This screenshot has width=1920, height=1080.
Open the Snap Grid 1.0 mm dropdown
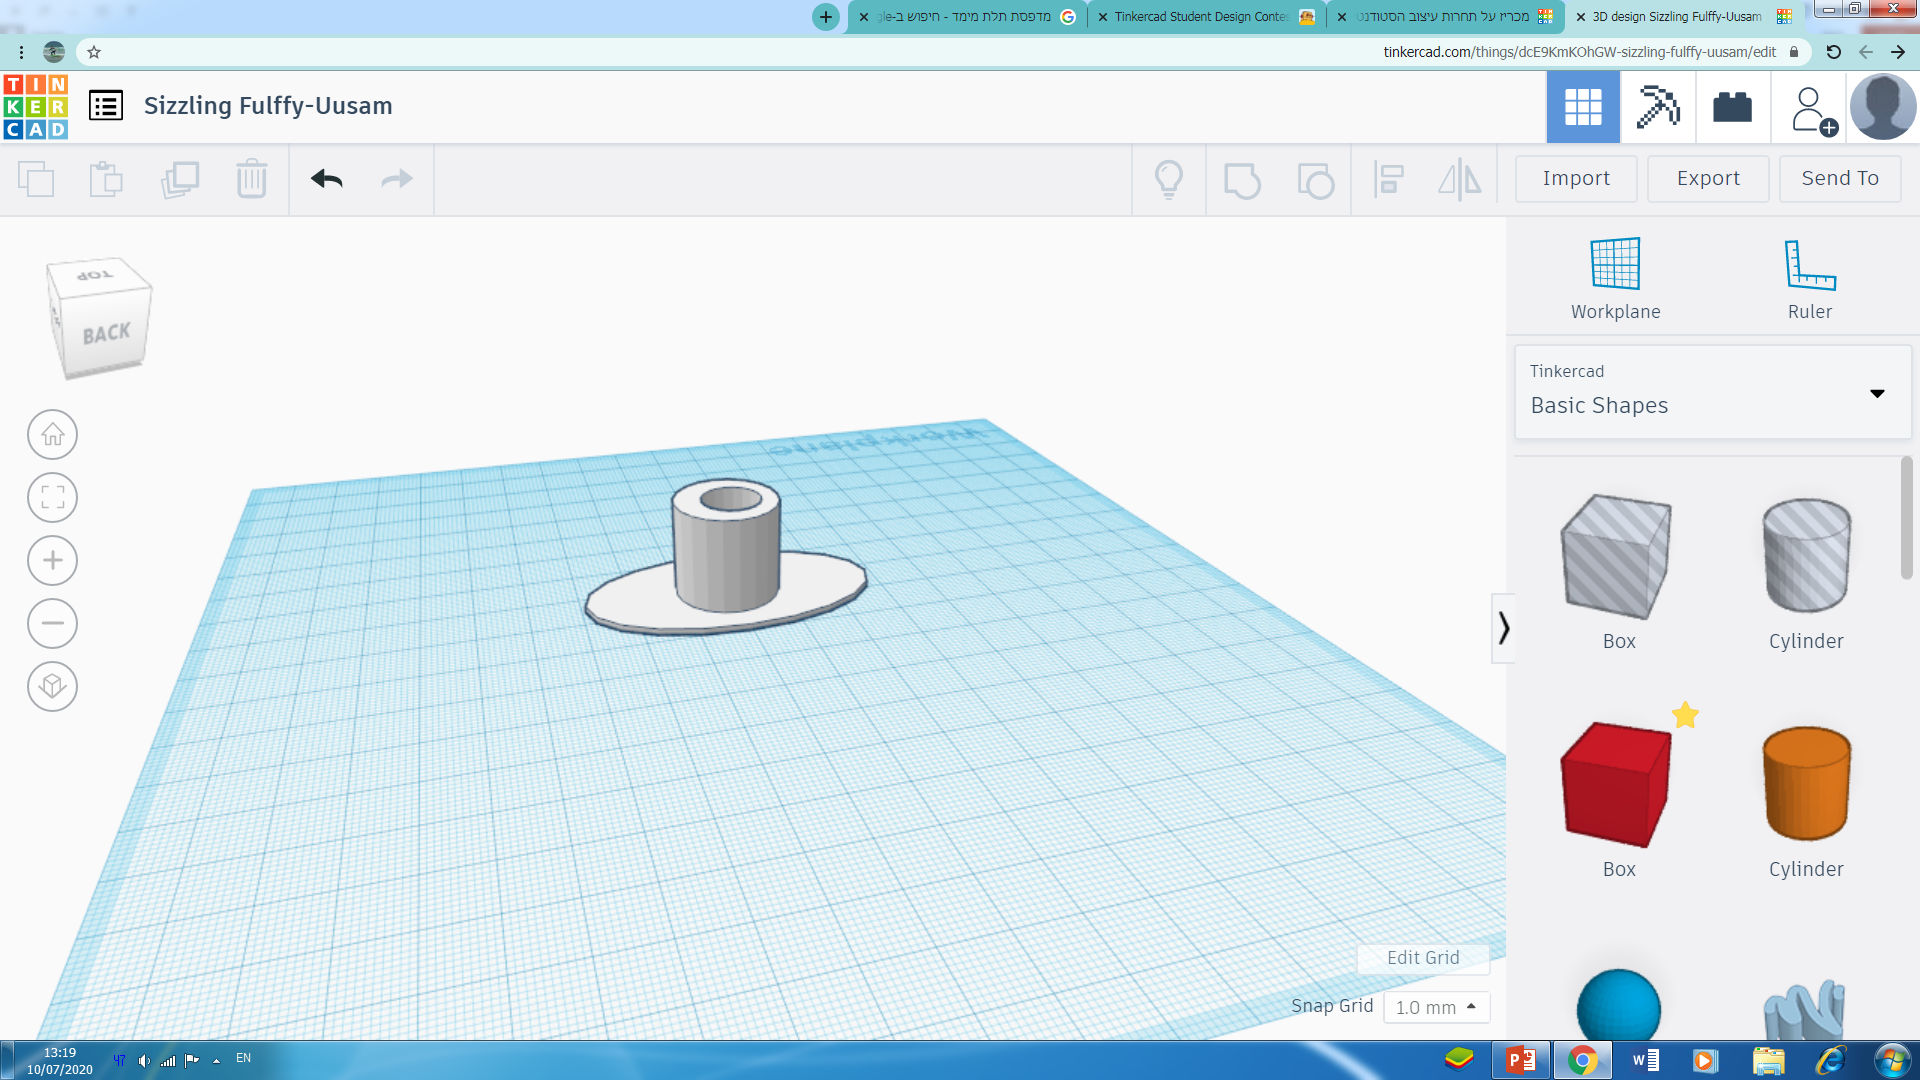tap(1436, 1007)
